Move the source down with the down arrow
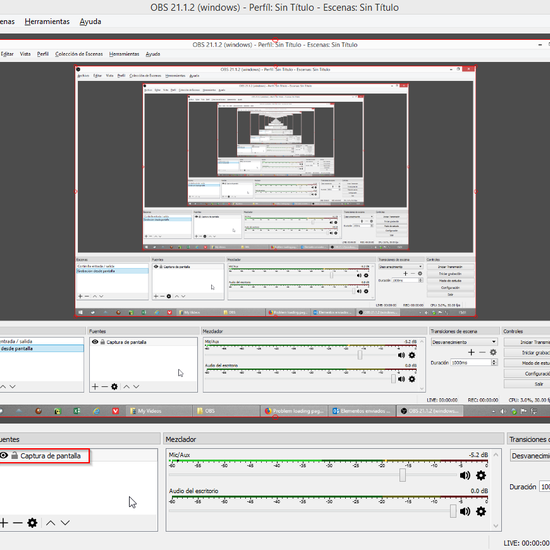 coord(65,523)
